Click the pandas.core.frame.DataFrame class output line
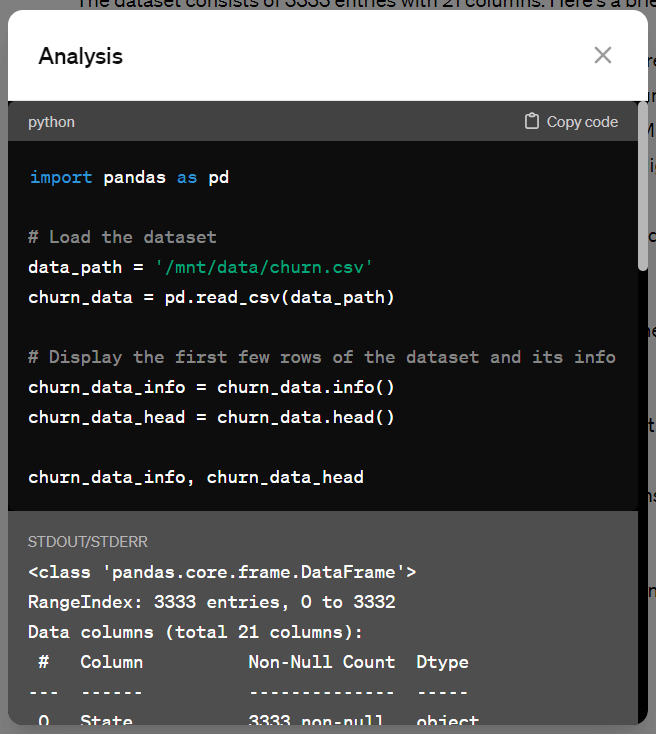Viewport: 656px width, 734px height. coord(221,572)
